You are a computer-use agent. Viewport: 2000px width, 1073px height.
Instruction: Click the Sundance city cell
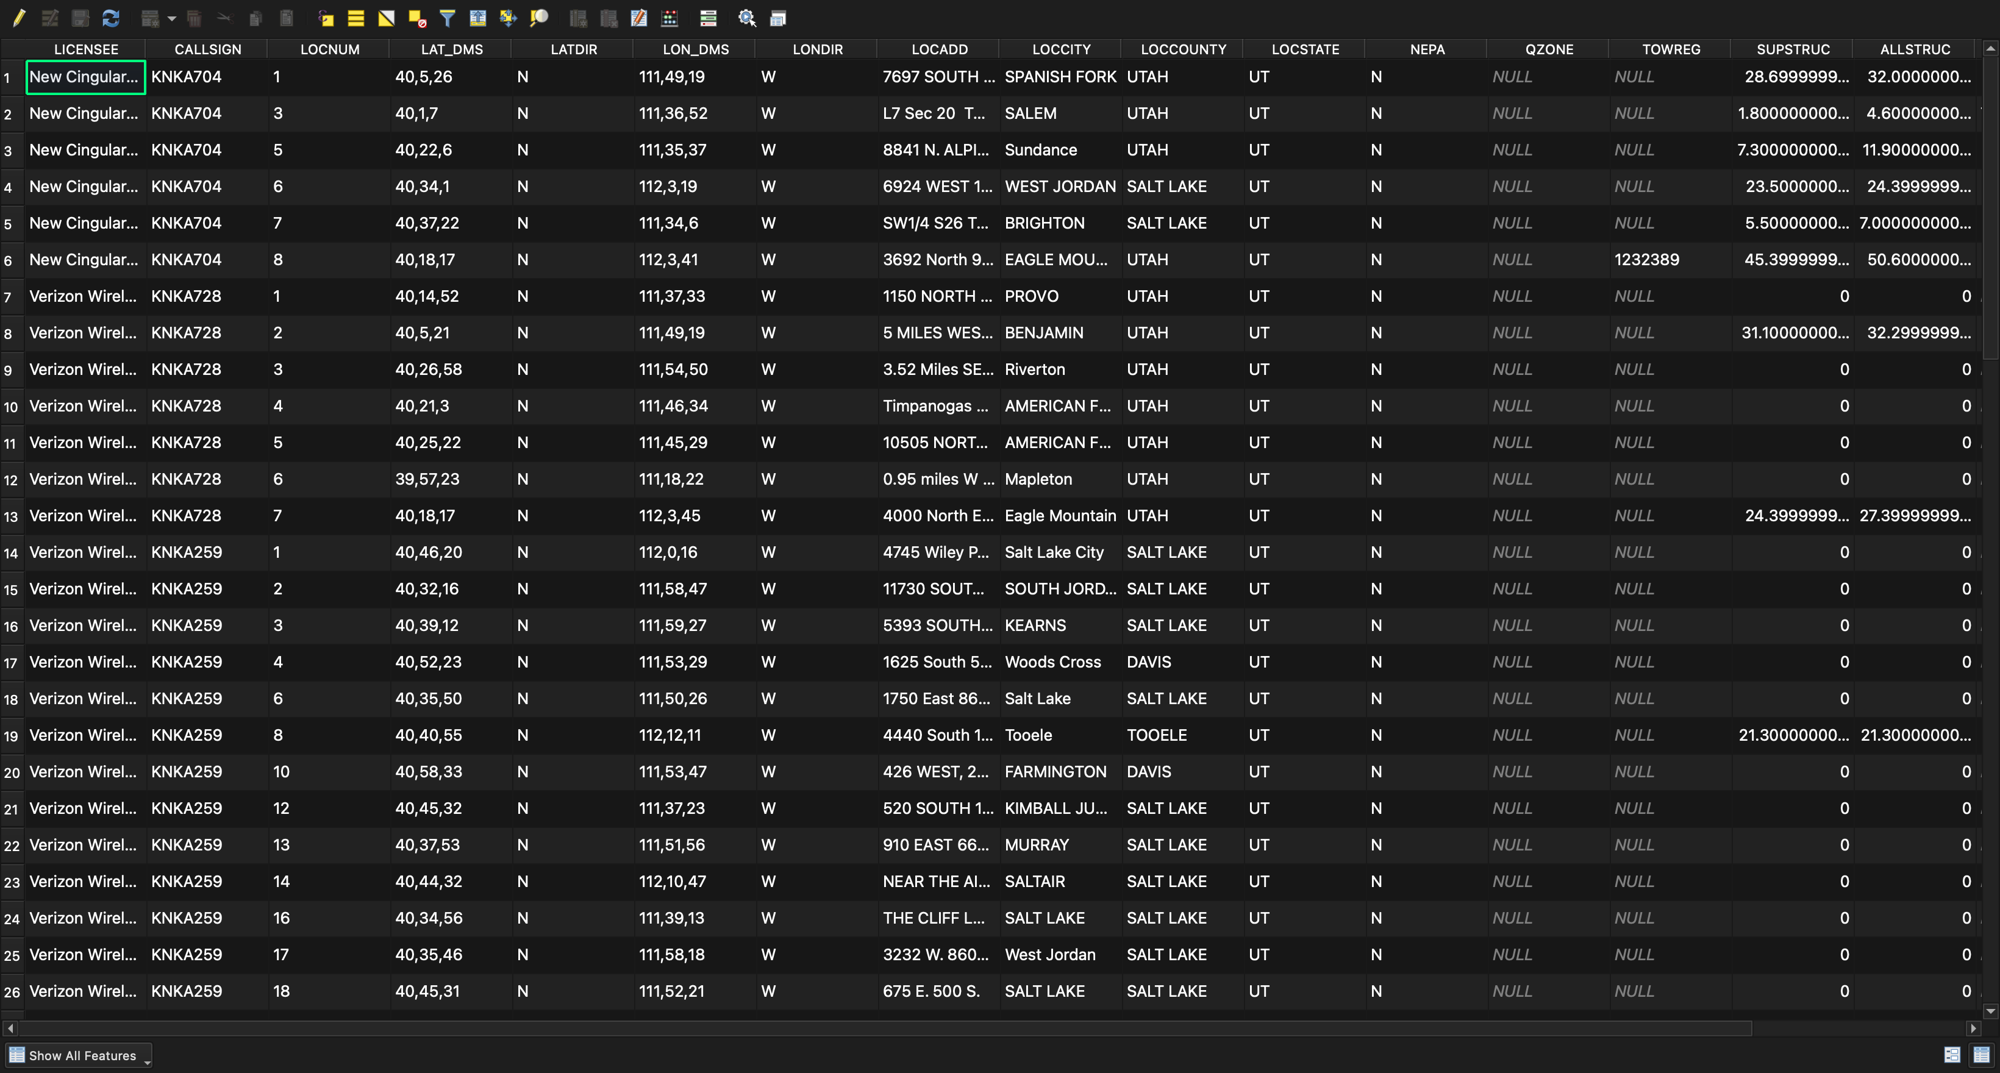1061,150
